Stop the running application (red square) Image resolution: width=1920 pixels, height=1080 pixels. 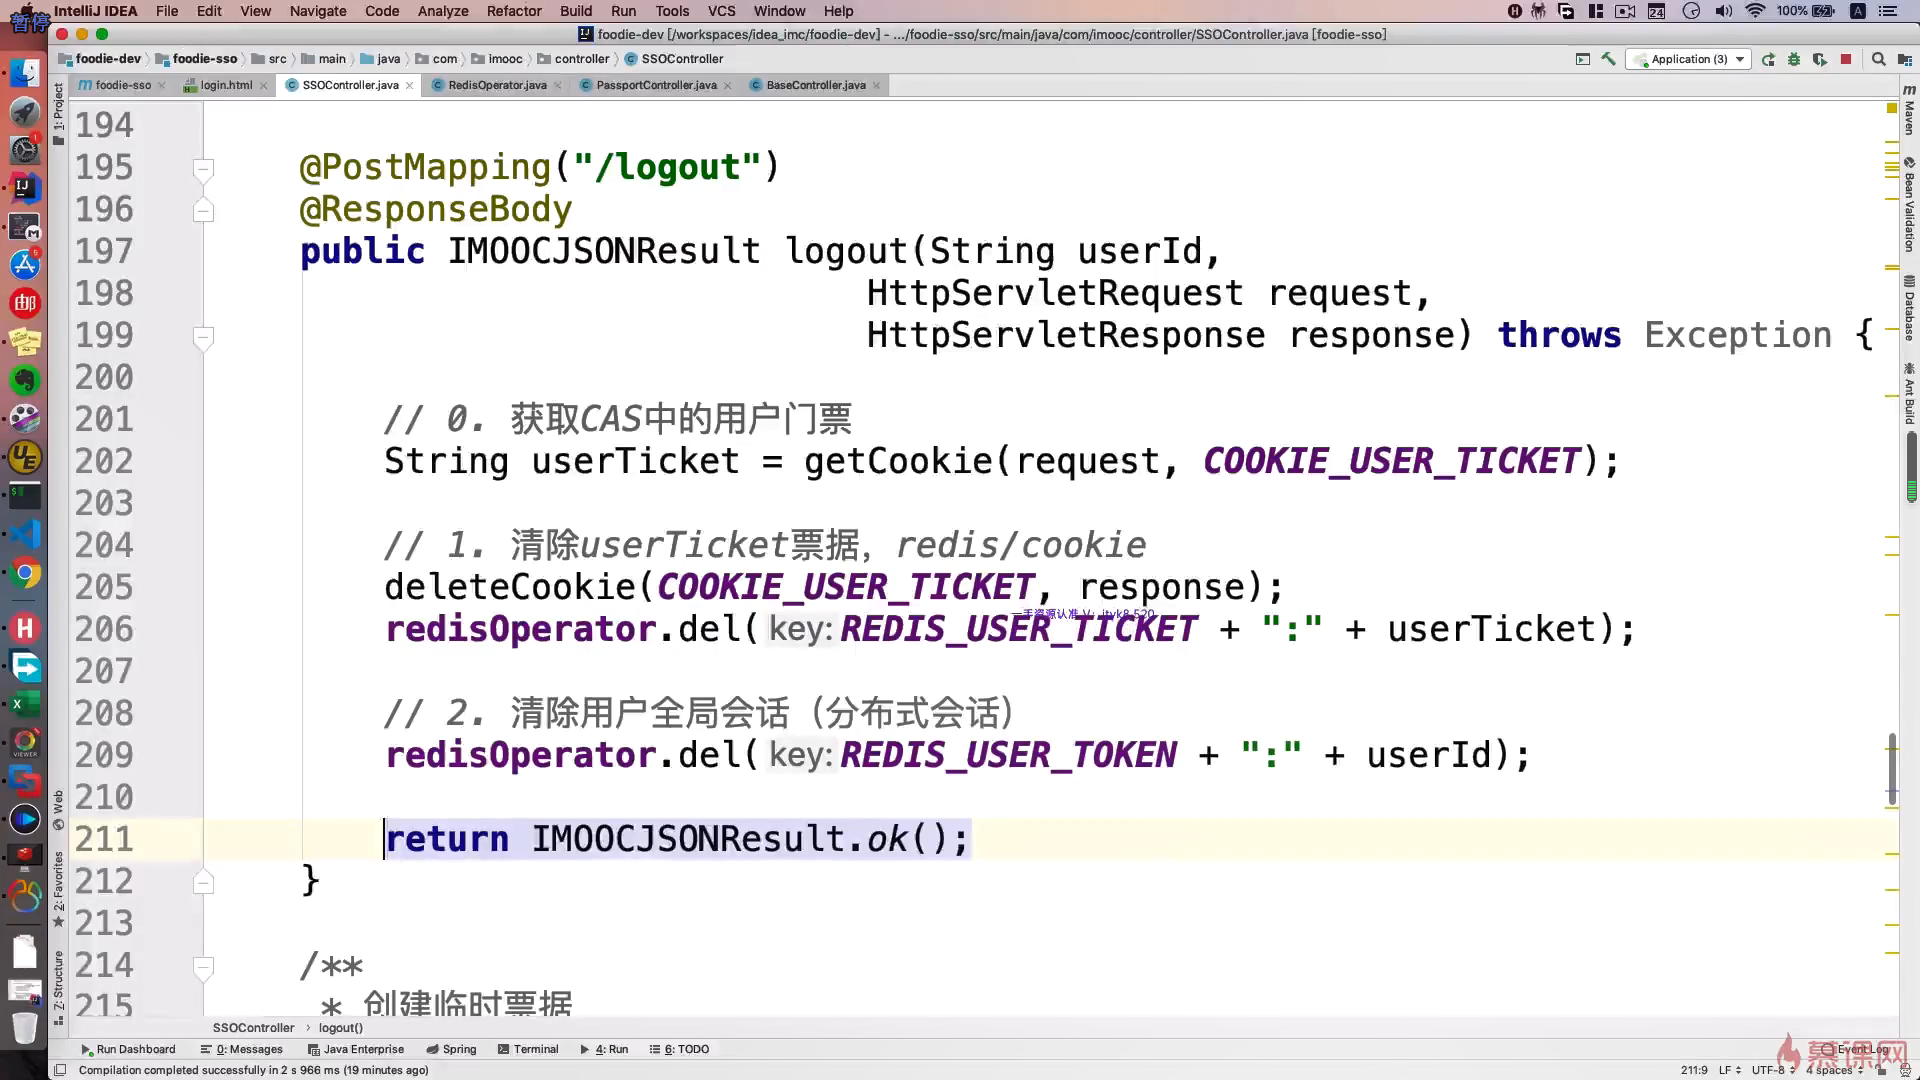click(x=1846, y=59)
